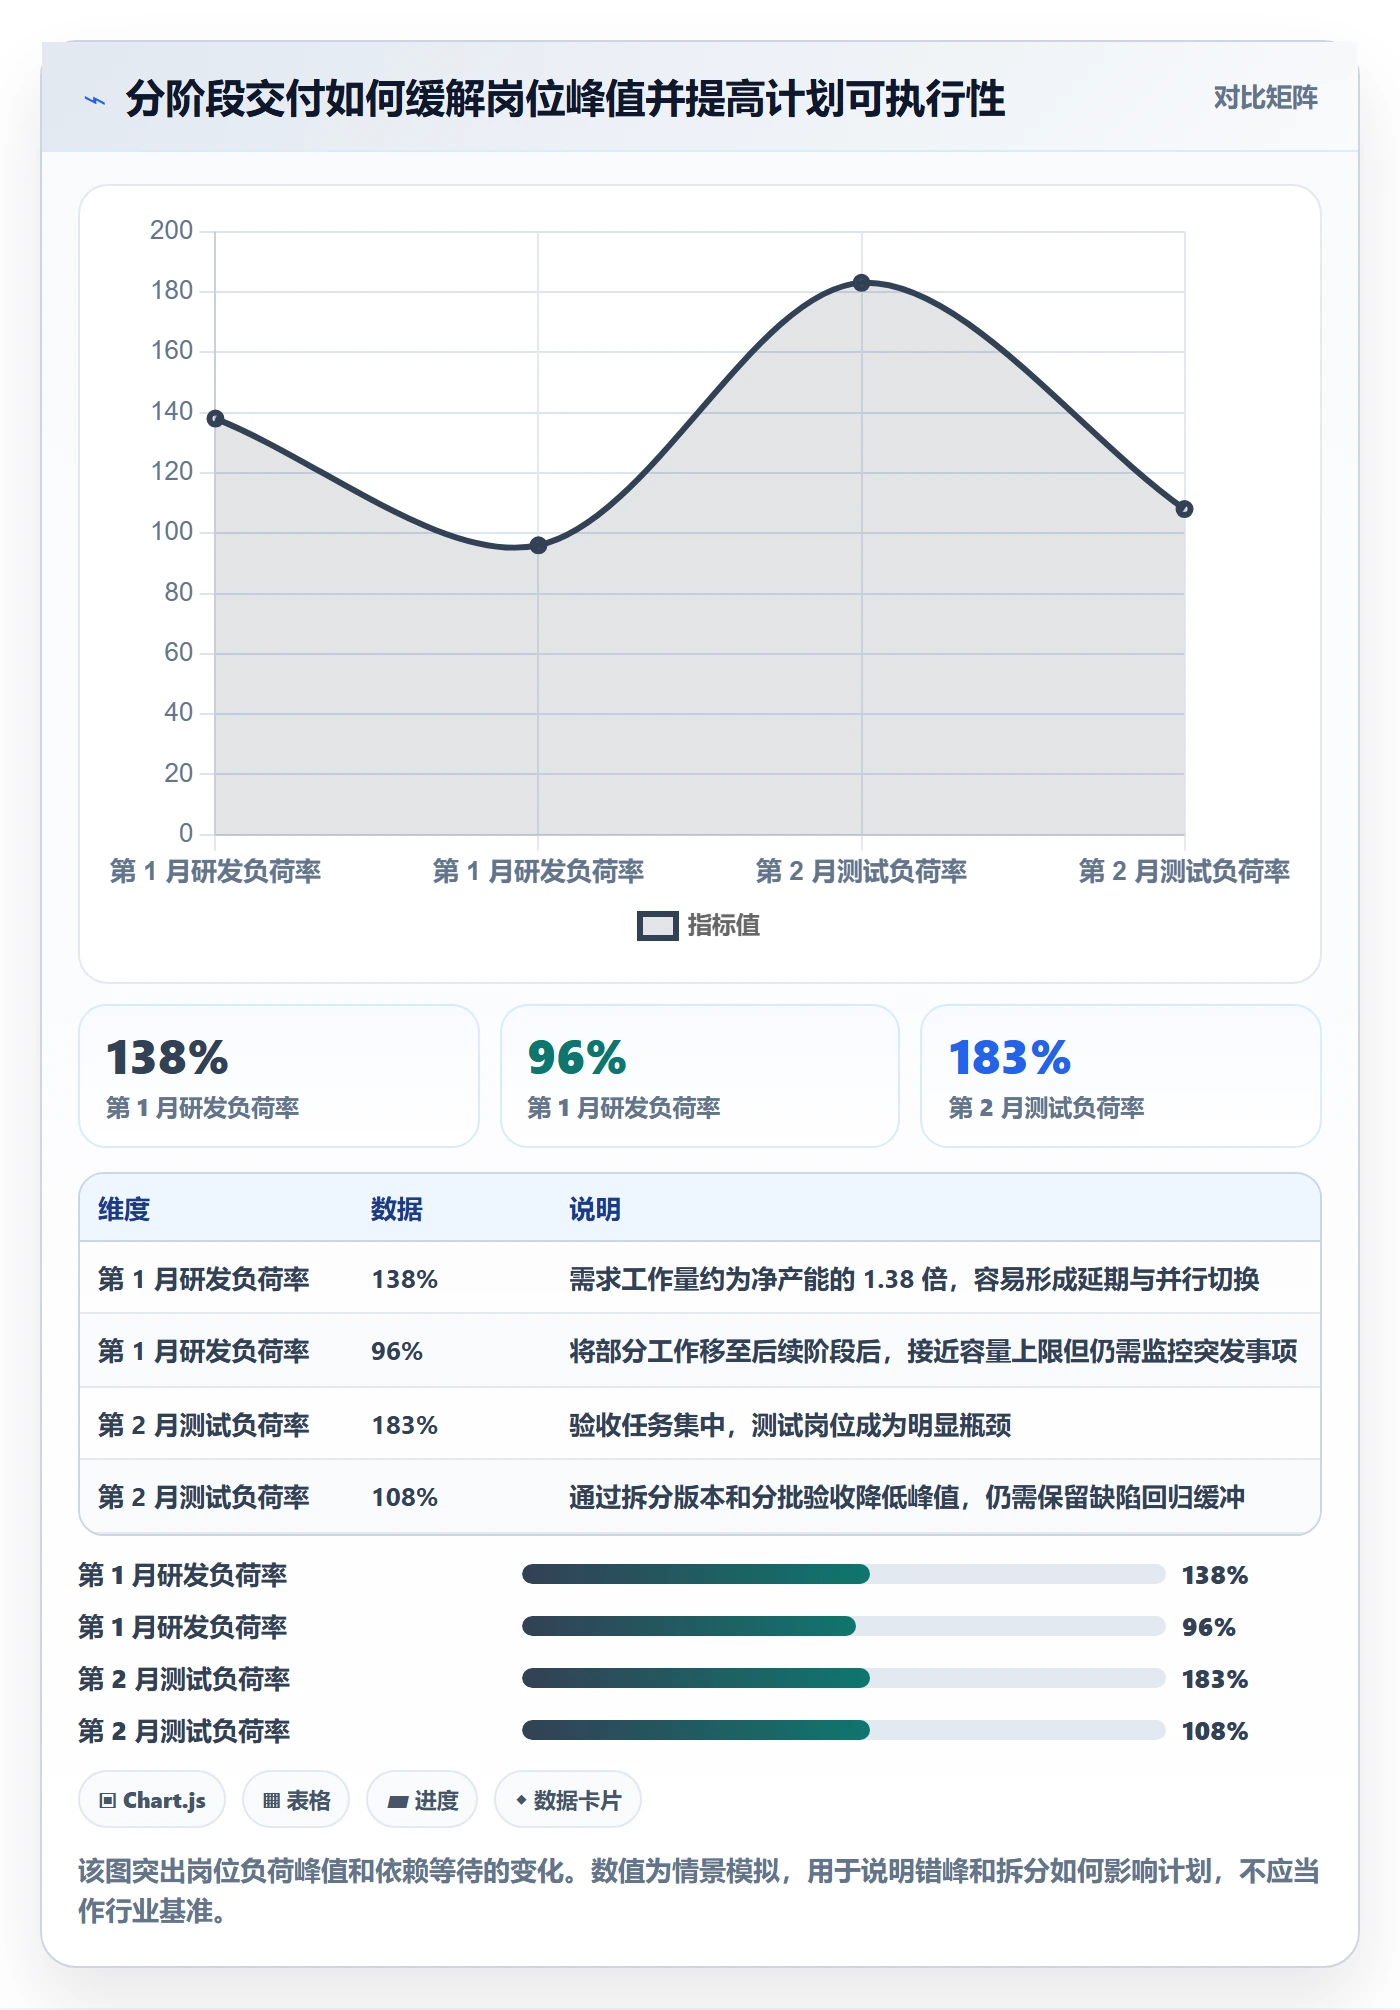
Task: Click the 200 tick on the y-axis
Action: coord(171,230)
